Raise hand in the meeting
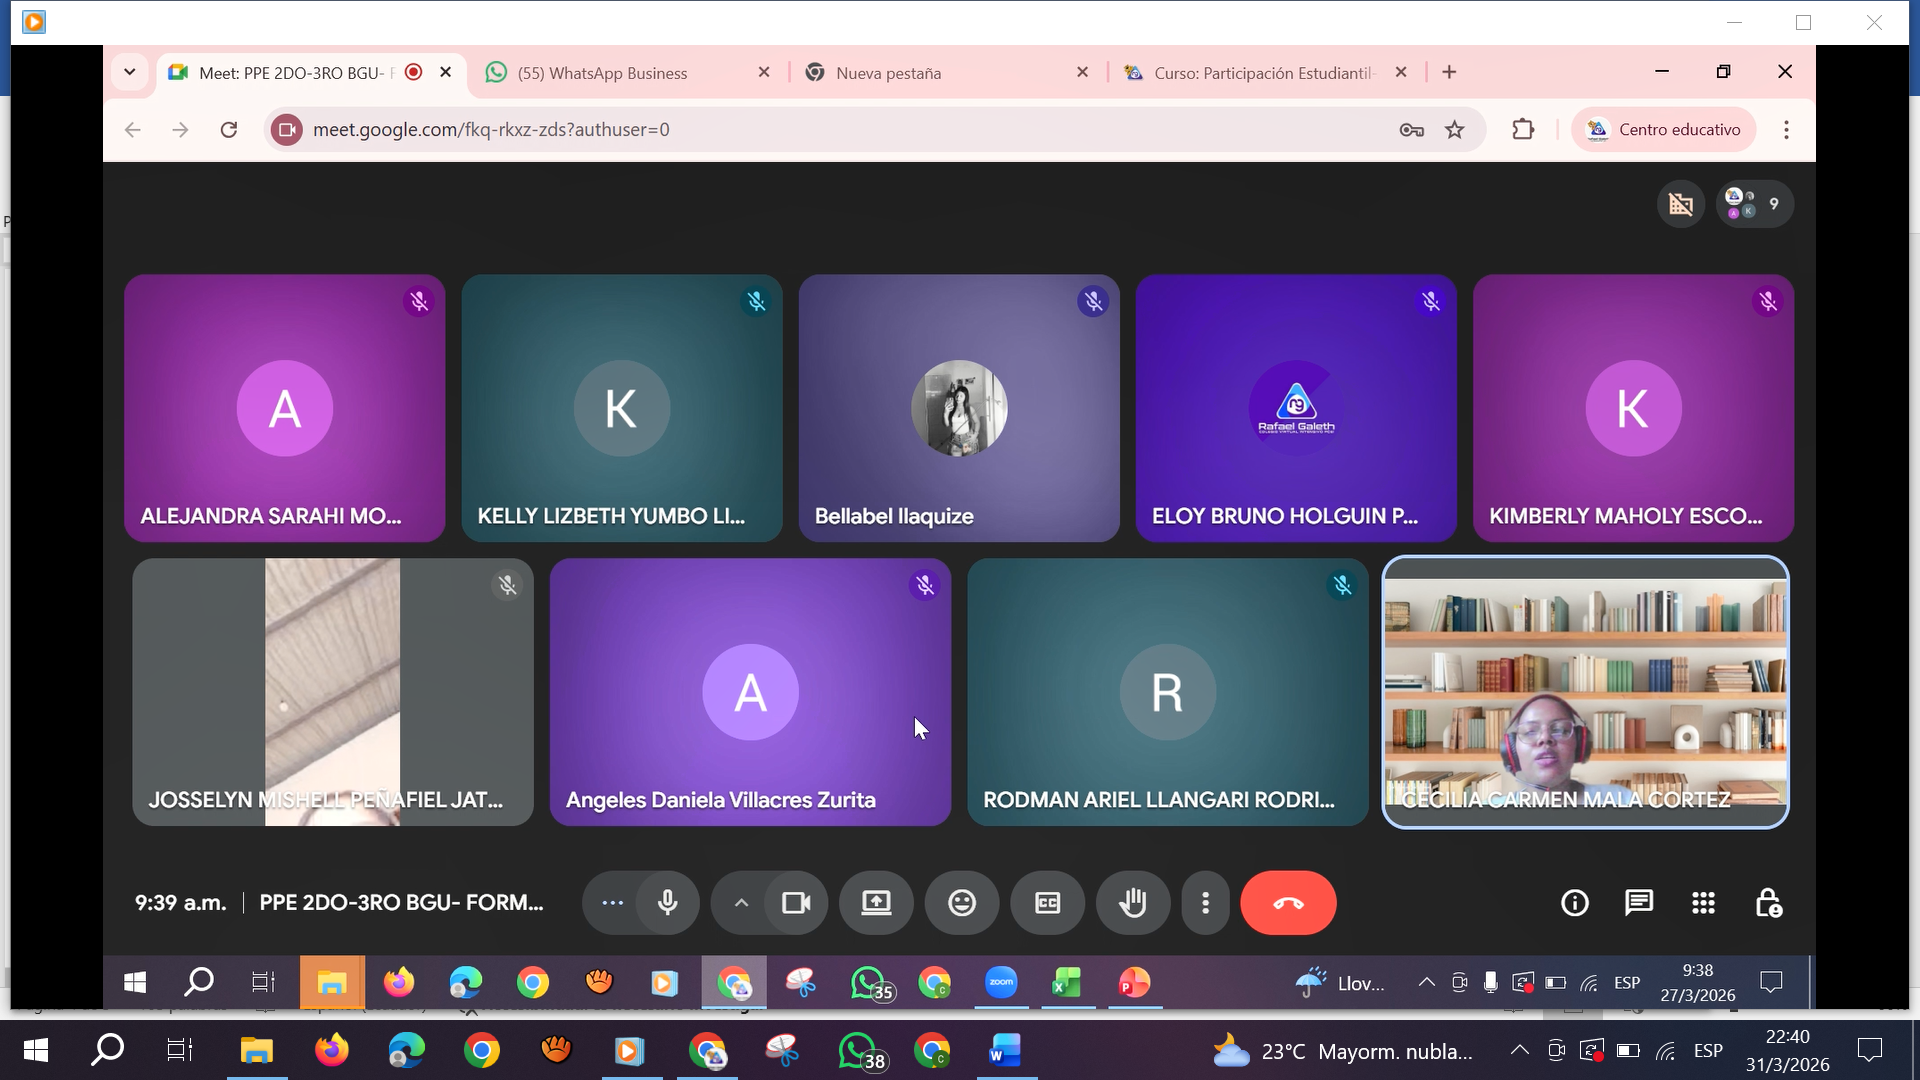Screen dimensions: 1920x1080 tap(1132, 903)
